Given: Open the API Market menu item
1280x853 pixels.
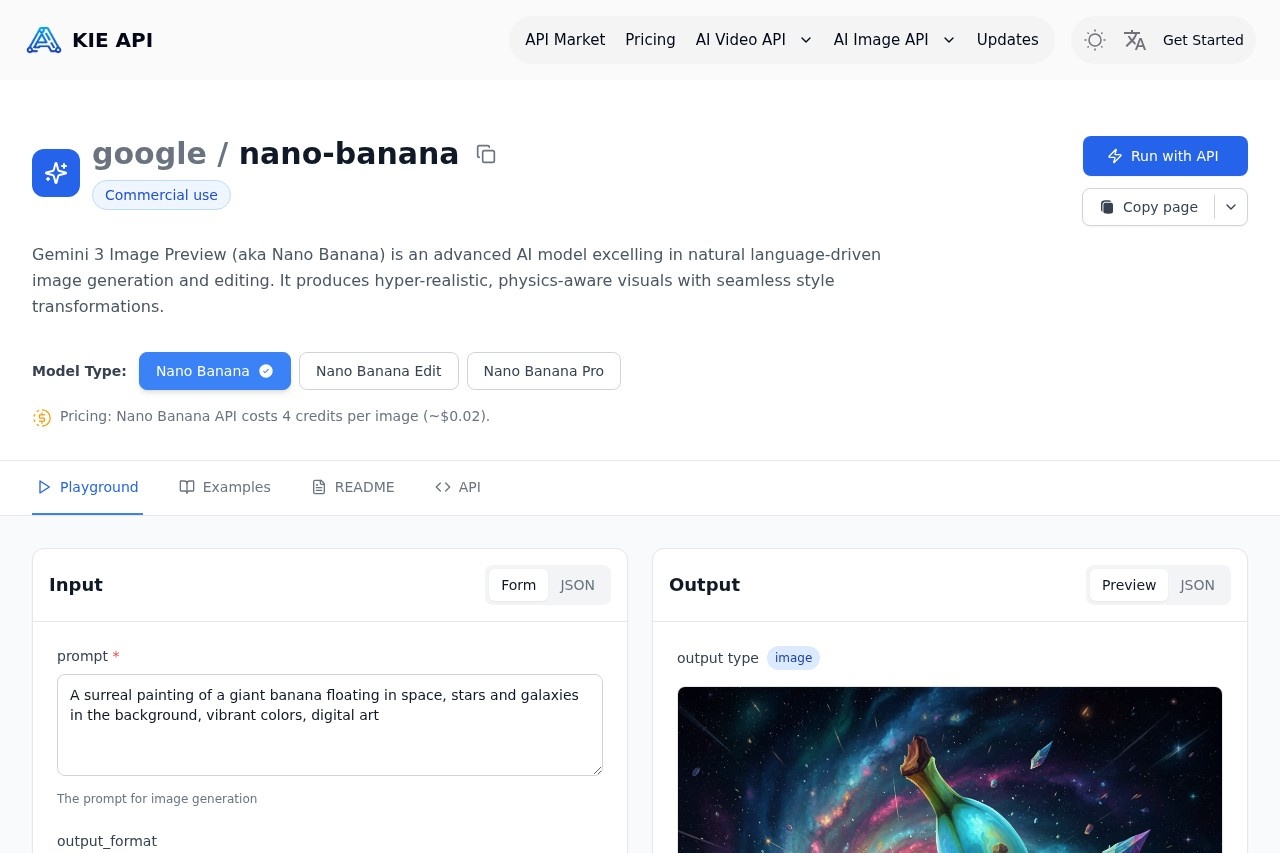Looking at the screenshot, I should click(565, 40).
